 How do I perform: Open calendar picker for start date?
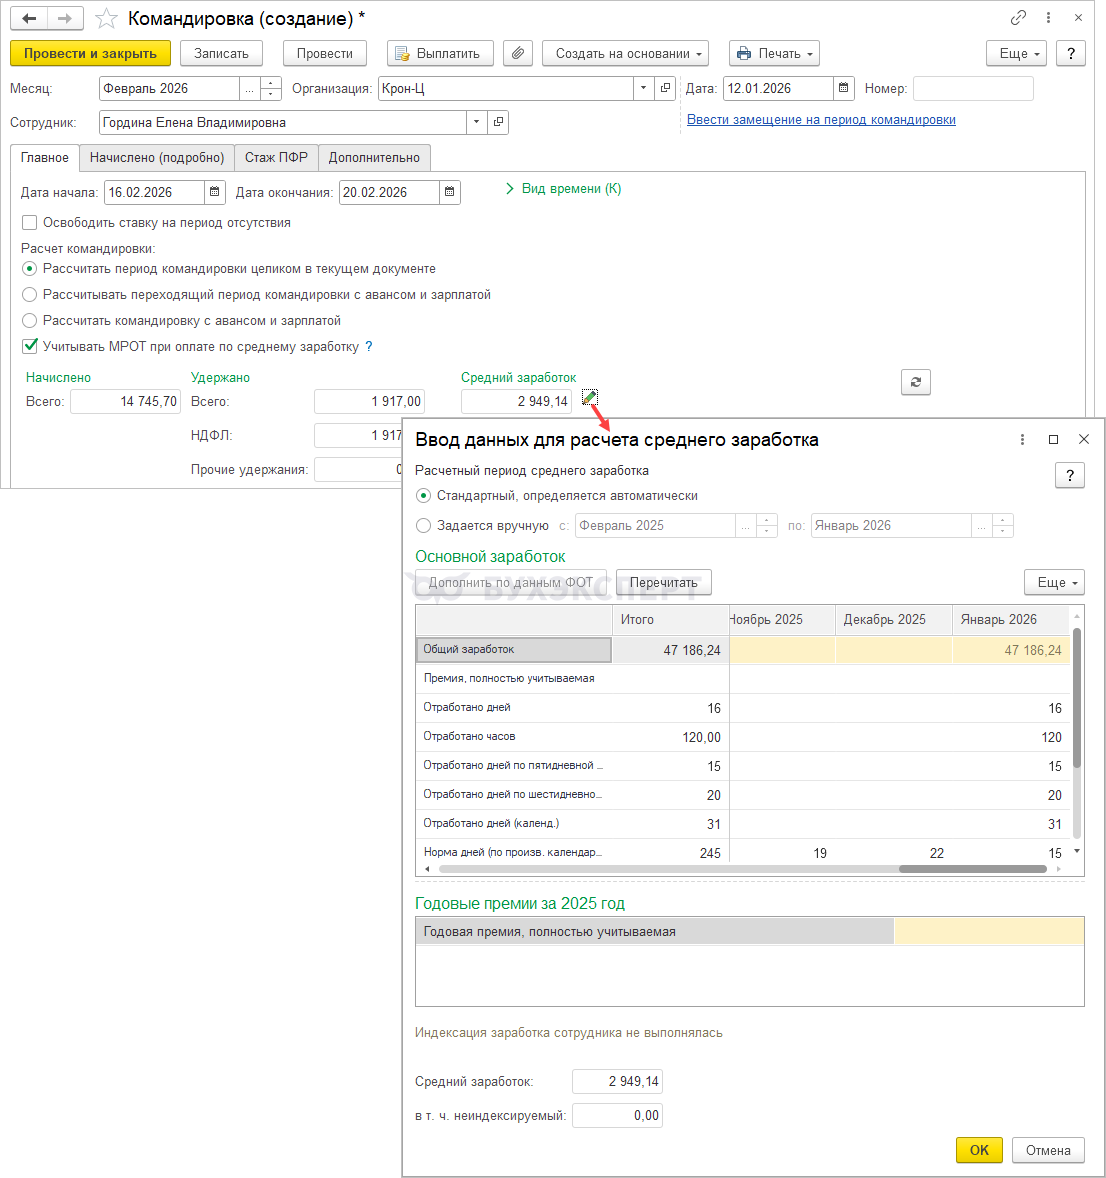click(215, 193)
